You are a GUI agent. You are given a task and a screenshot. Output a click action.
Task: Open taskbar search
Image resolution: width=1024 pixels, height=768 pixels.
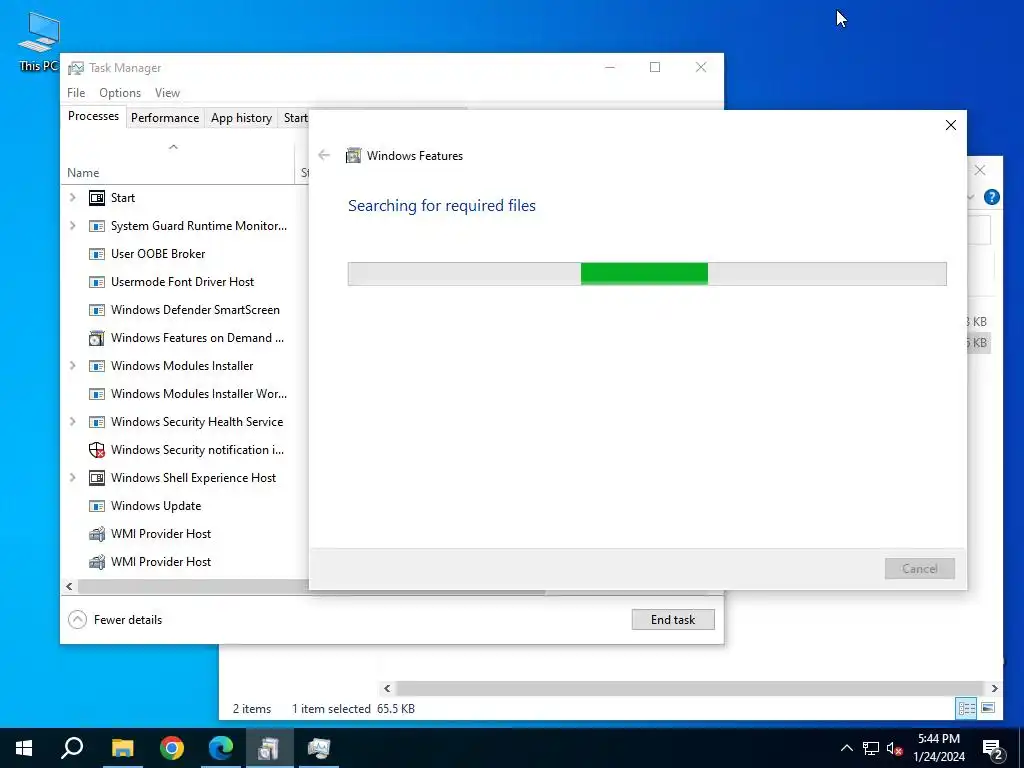coord(72,748)
